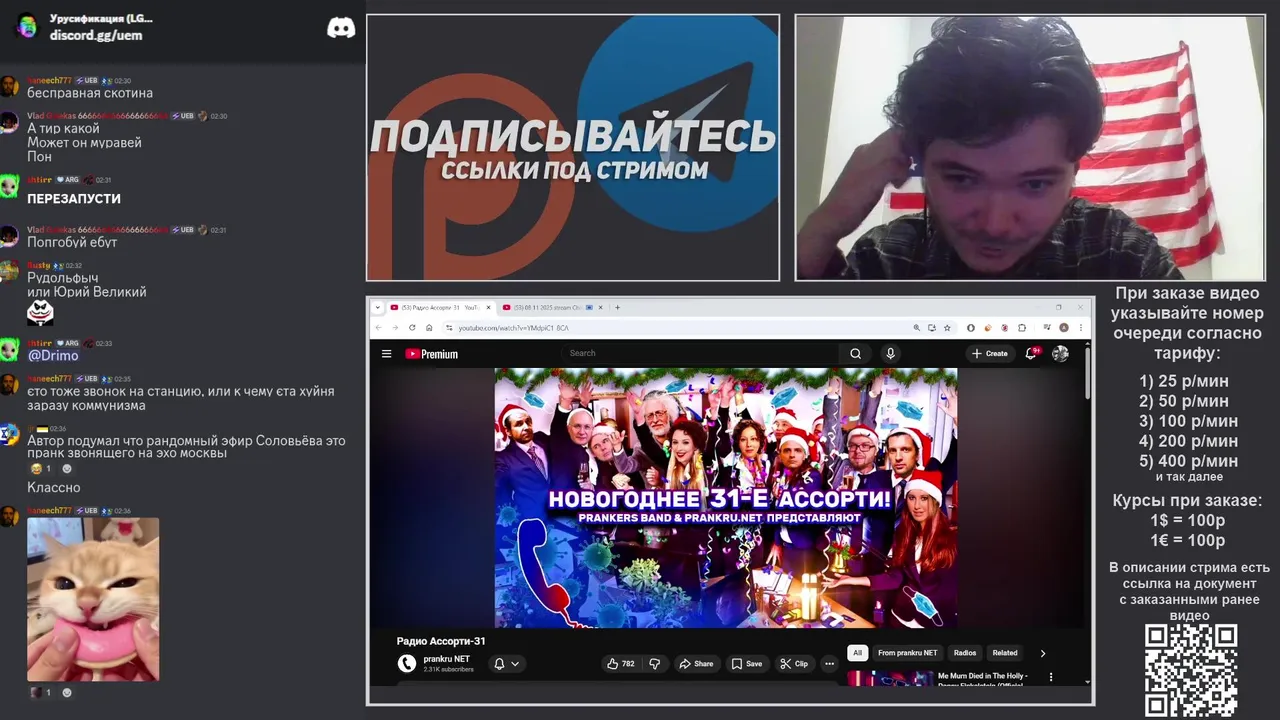Click the YouTube search input field
This screenshot has height=720, width=1280.
[700, 353]
